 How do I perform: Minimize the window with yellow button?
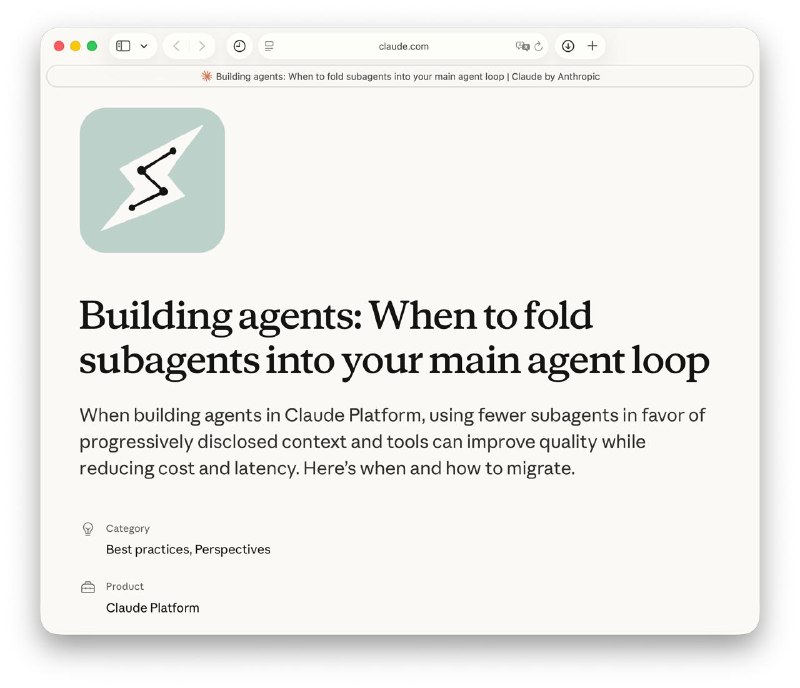(76, 46)
